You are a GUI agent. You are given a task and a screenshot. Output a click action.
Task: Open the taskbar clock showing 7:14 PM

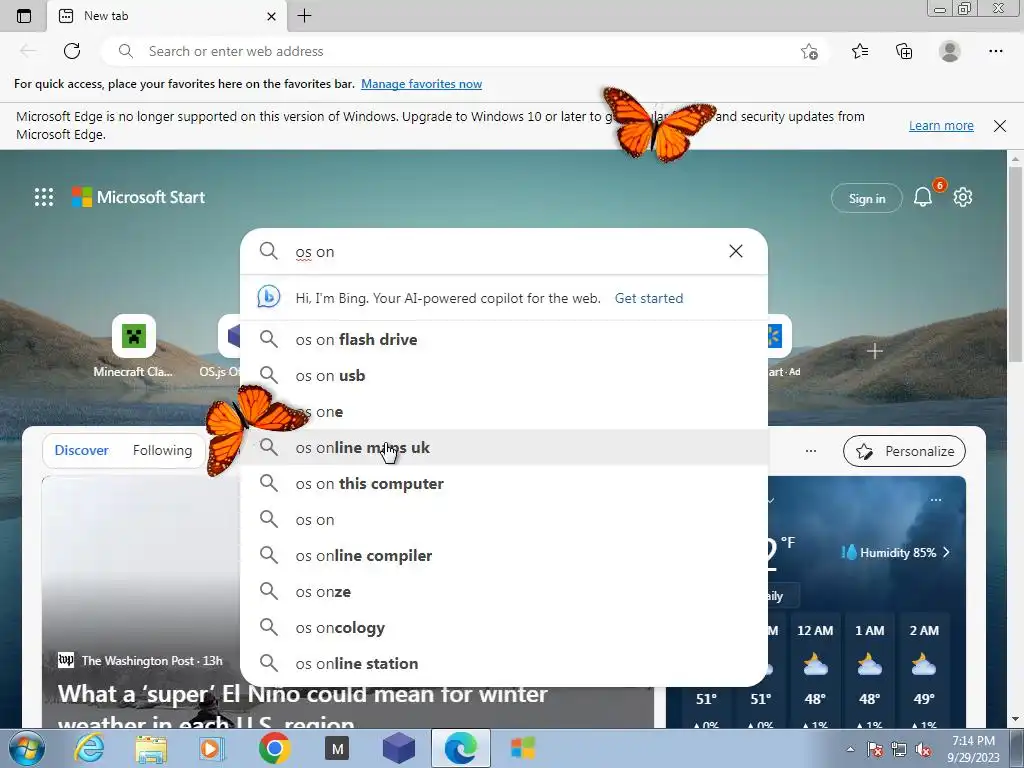tap(973, 749)
